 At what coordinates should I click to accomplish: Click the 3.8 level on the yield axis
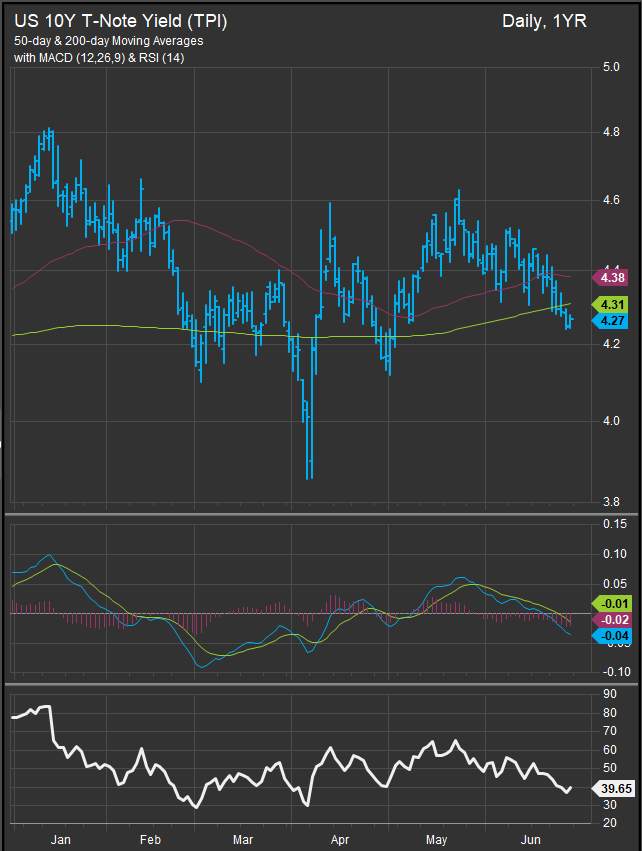tap(610, 503)
